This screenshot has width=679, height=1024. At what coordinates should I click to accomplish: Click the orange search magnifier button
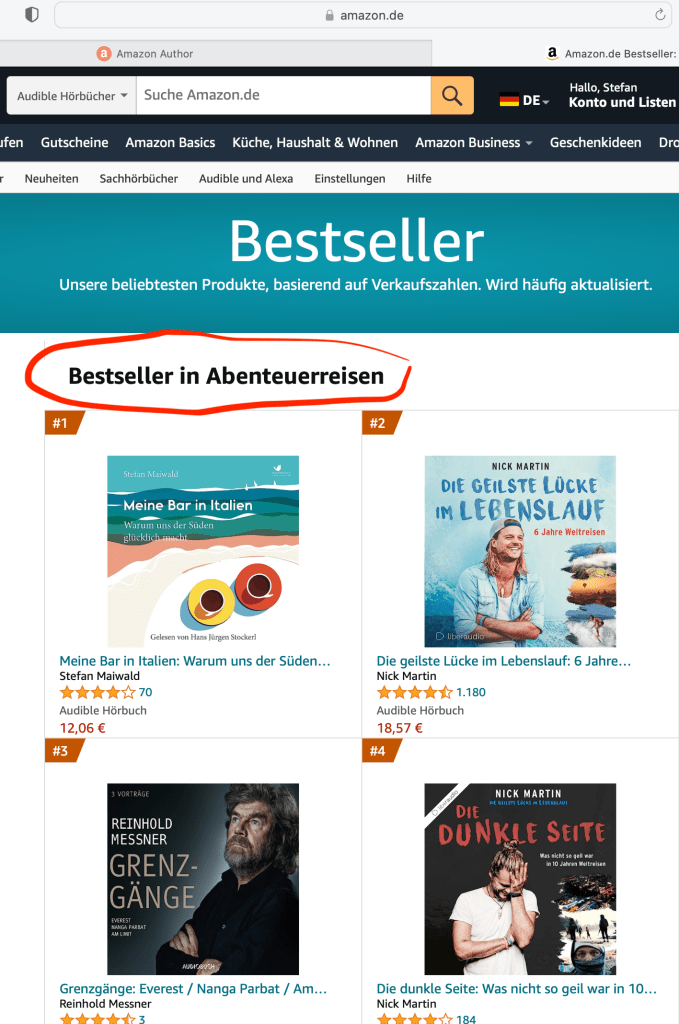[452, 95]
